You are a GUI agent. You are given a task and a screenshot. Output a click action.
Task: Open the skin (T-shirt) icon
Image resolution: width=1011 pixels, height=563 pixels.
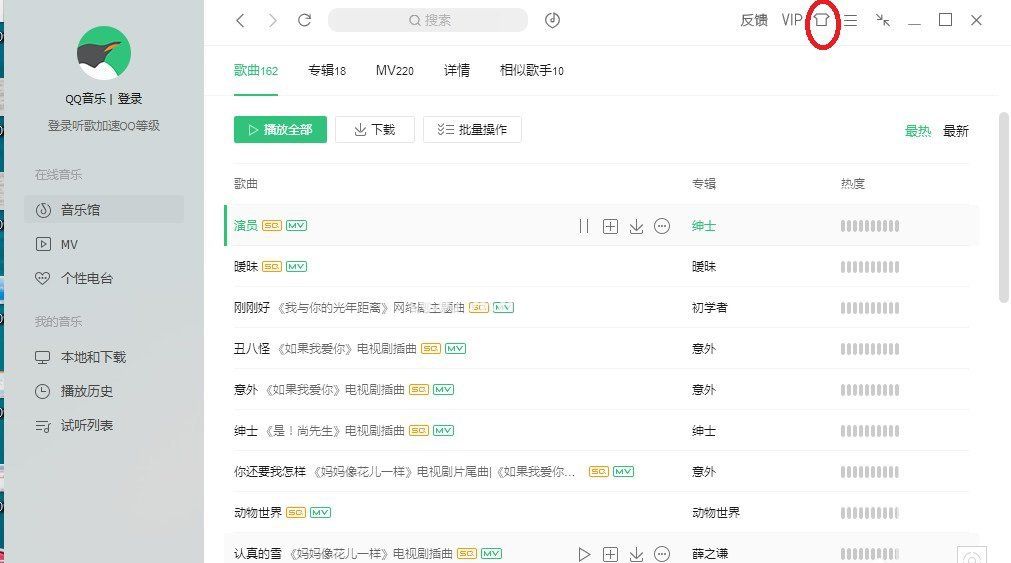821,20
